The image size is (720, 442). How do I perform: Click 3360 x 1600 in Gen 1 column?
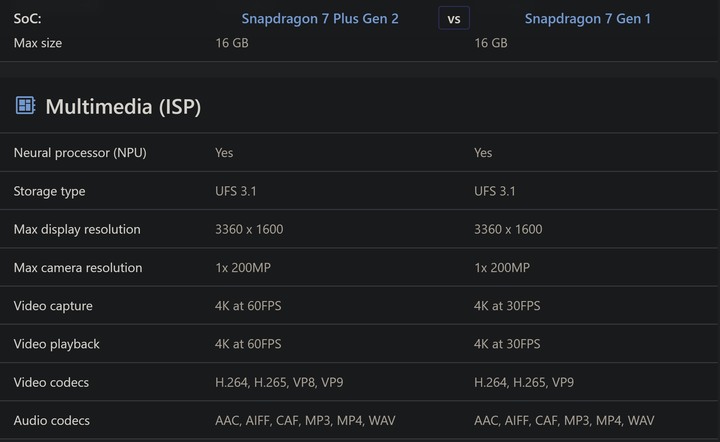508,229
